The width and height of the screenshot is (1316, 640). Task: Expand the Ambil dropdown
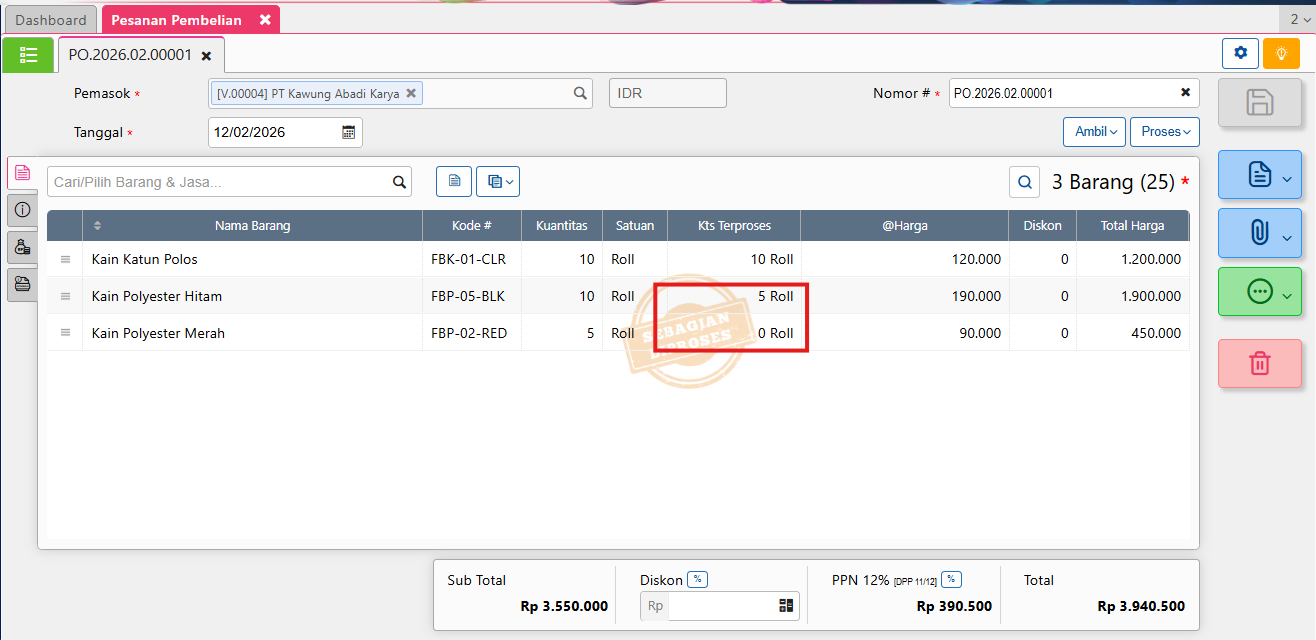pos(1094,132)
